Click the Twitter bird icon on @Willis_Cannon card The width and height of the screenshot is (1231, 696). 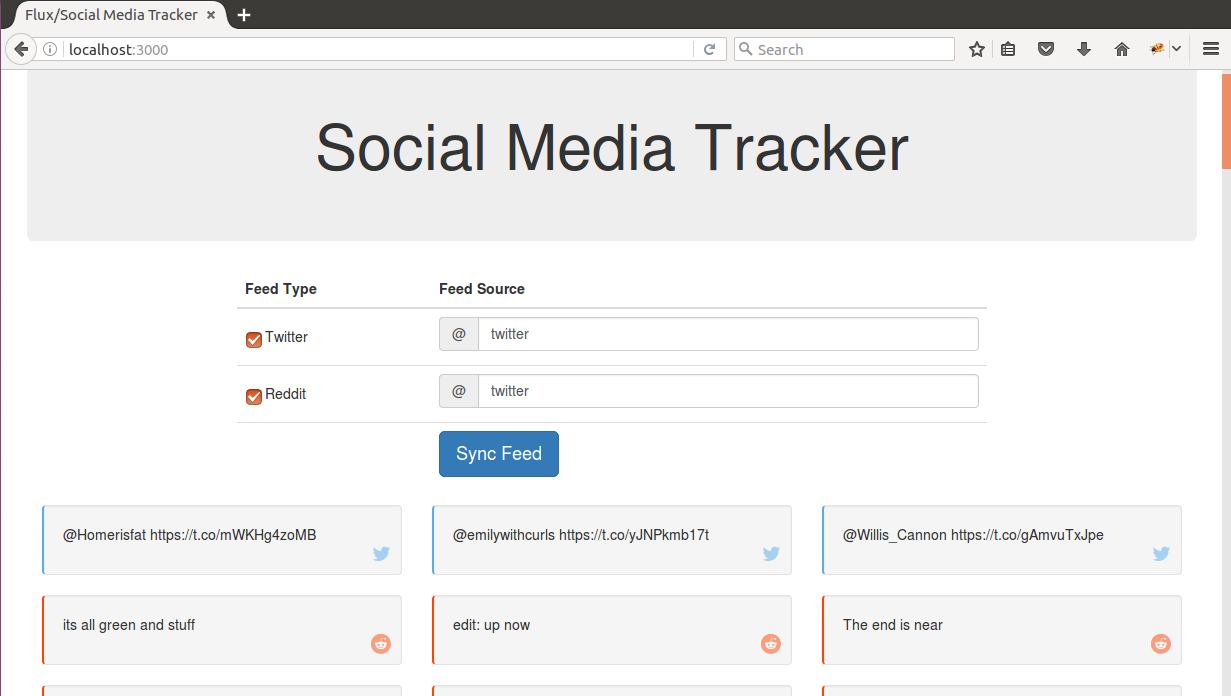(x=1161, y=553)
